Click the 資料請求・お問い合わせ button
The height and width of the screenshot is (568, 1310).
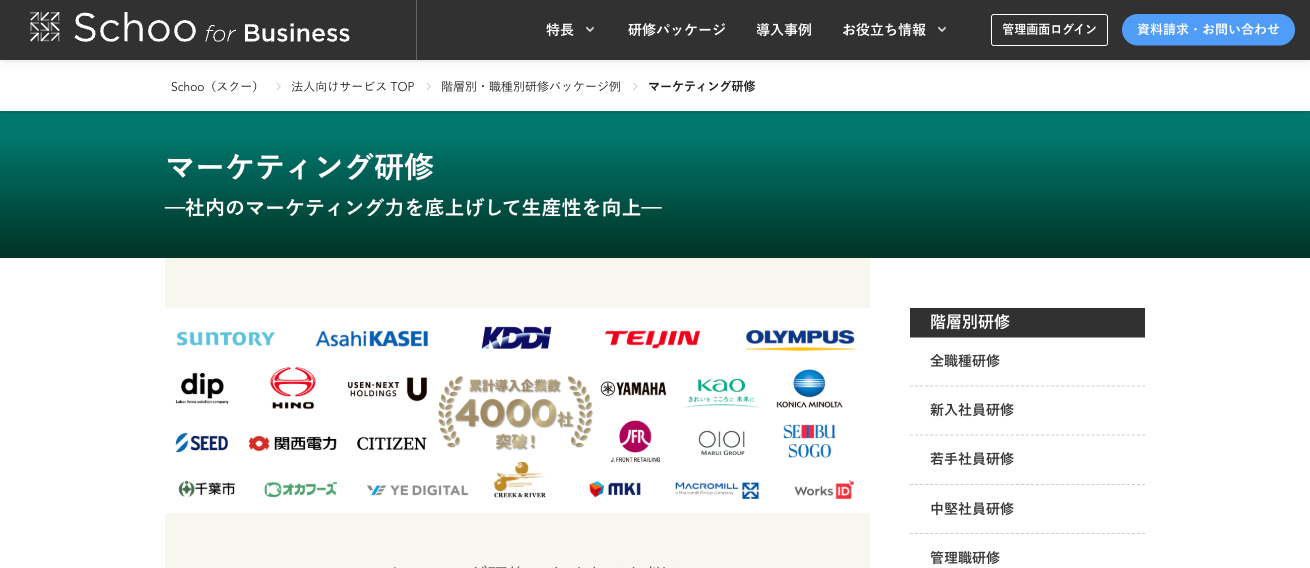(x=1208, y=30)
